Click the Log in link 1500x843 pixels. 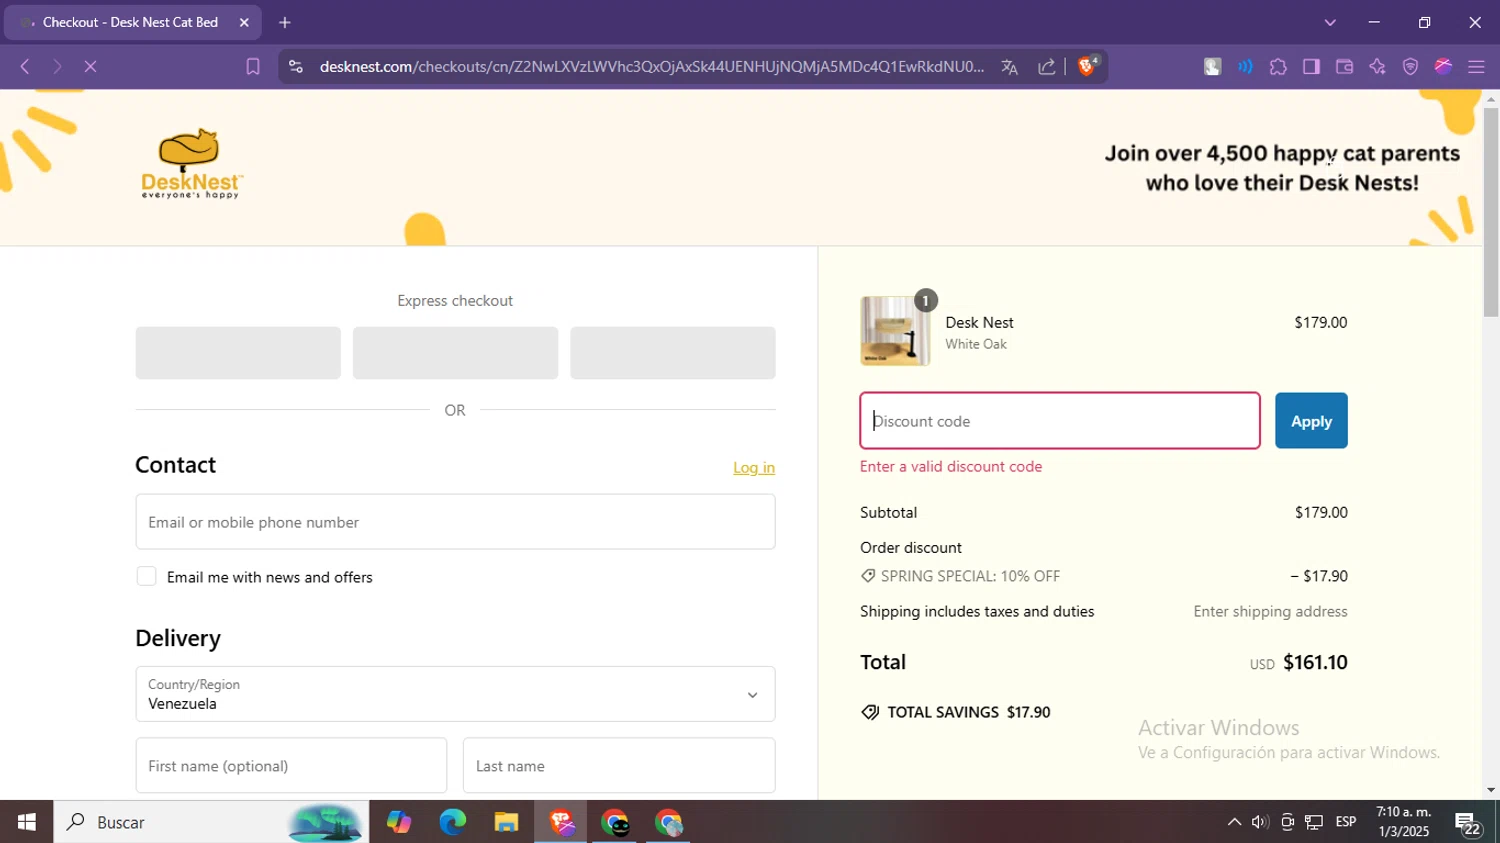[x=754, y=468]
